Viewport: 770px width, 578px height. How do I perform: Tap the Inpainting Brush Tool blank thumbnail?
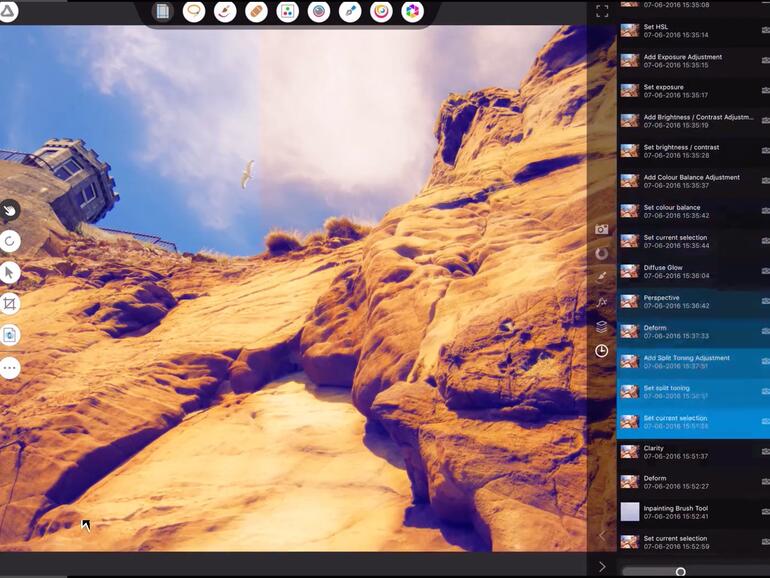[630, 512]
